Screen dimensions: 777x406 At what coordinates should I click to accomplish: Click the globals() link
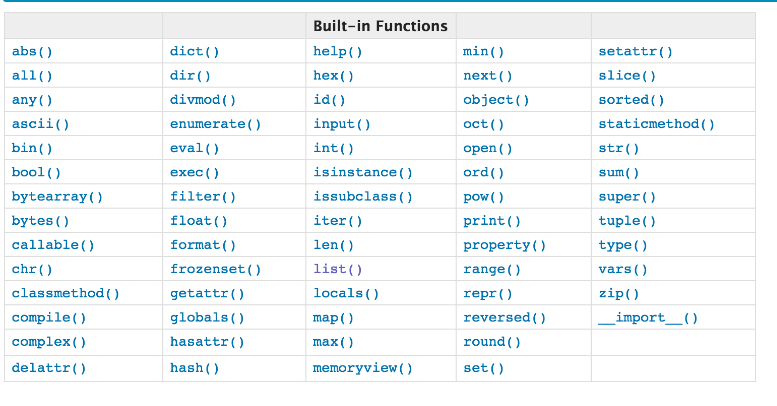point(207,318)
